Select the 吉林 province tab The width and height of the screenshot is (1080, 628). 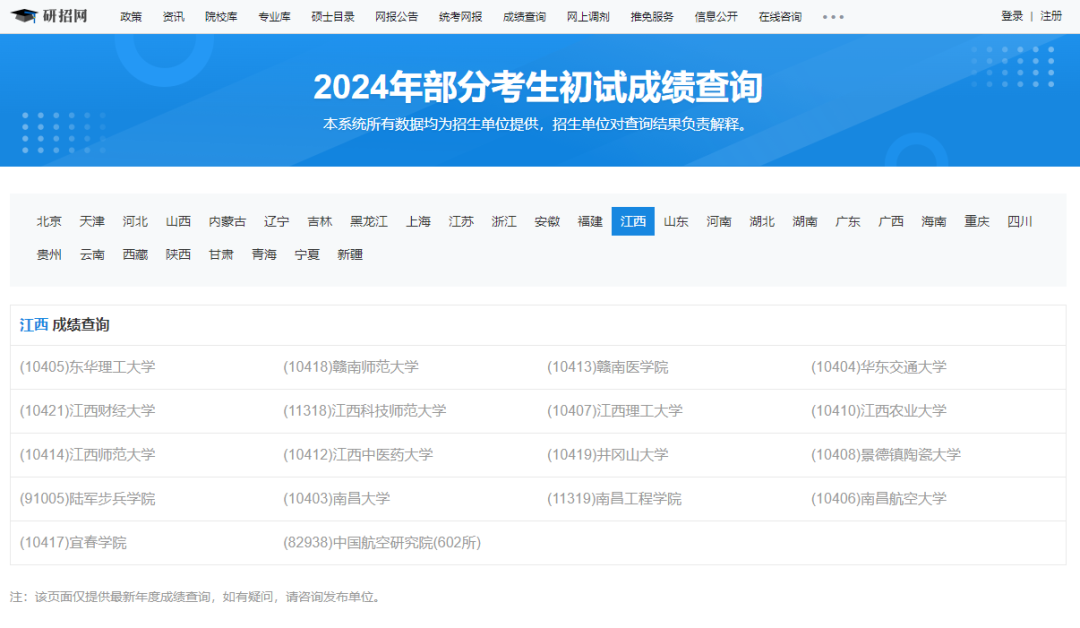click(320, 221)
